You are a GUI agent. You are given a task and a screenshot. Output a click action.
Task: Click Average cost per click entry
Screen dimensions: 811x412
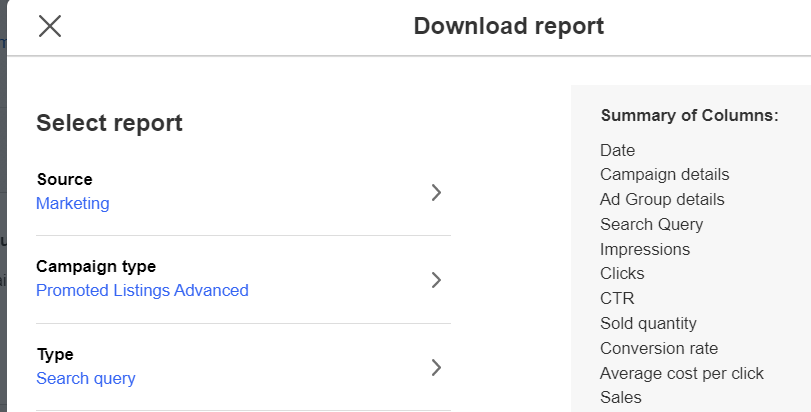click(682, 373)
